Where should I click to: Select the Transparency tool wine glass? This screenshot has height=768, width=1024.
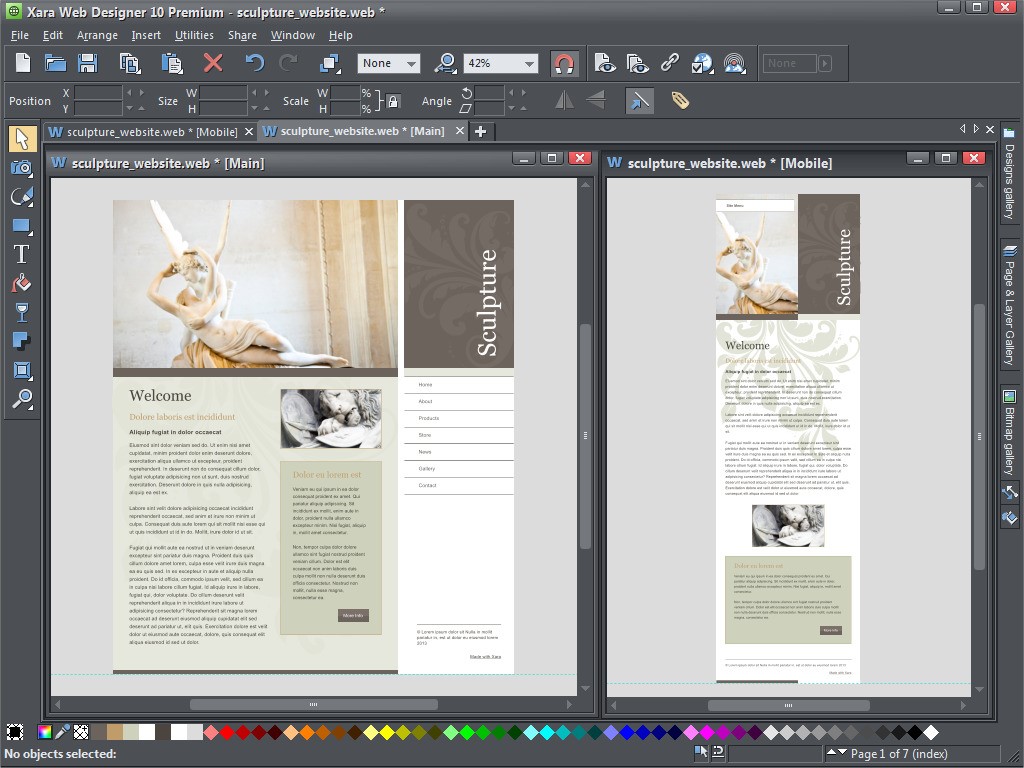click(x=21, y=313)
